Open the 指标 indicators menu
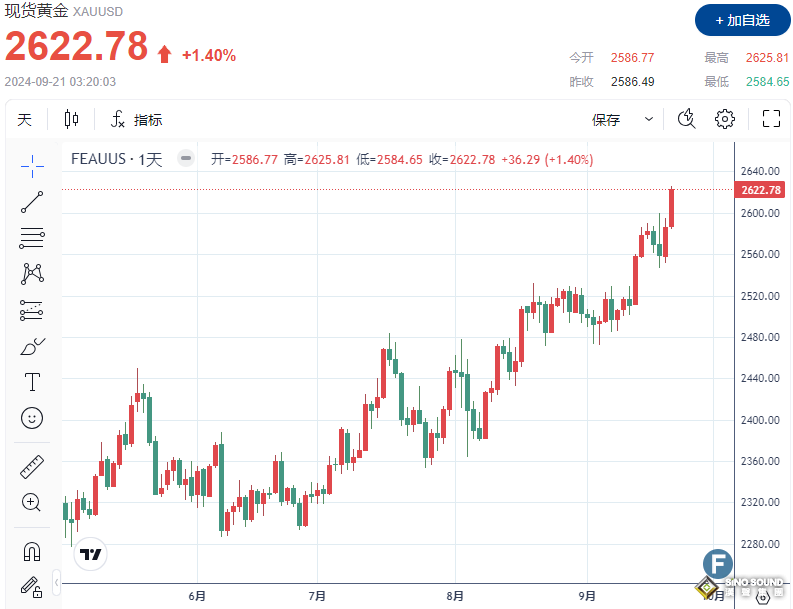 tap(136, 120)
